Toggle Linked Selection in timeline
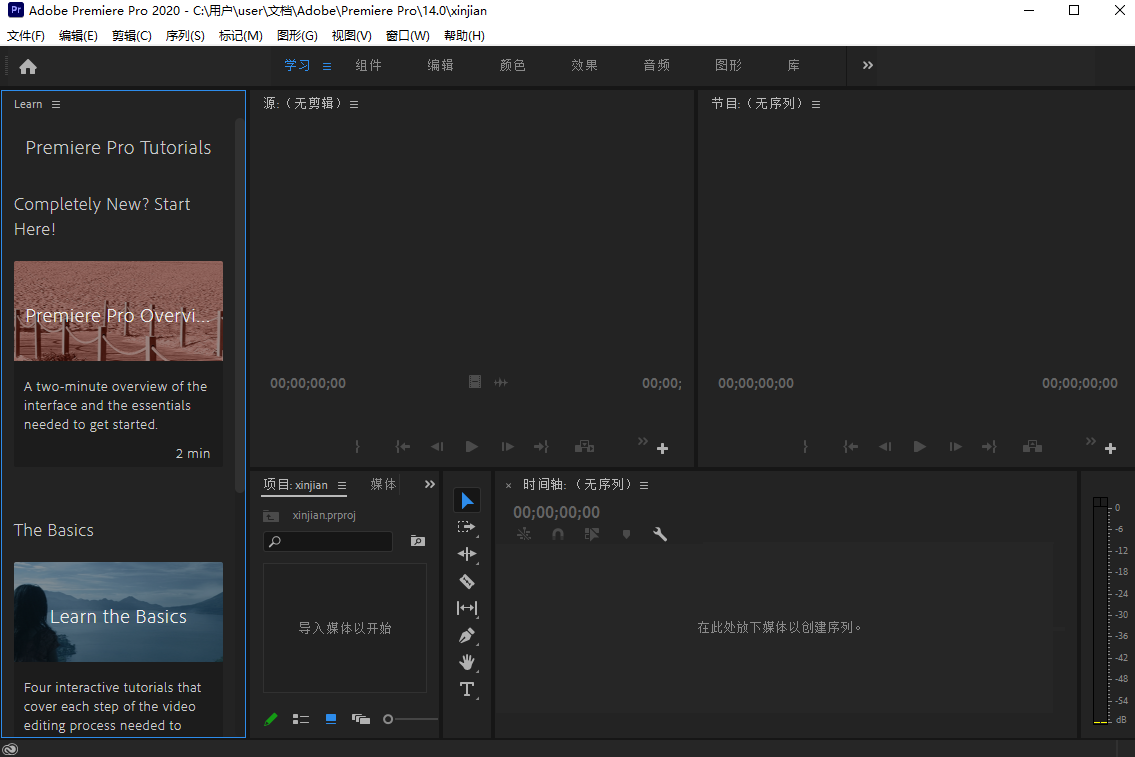1135x757 pixels. [591, 534]
